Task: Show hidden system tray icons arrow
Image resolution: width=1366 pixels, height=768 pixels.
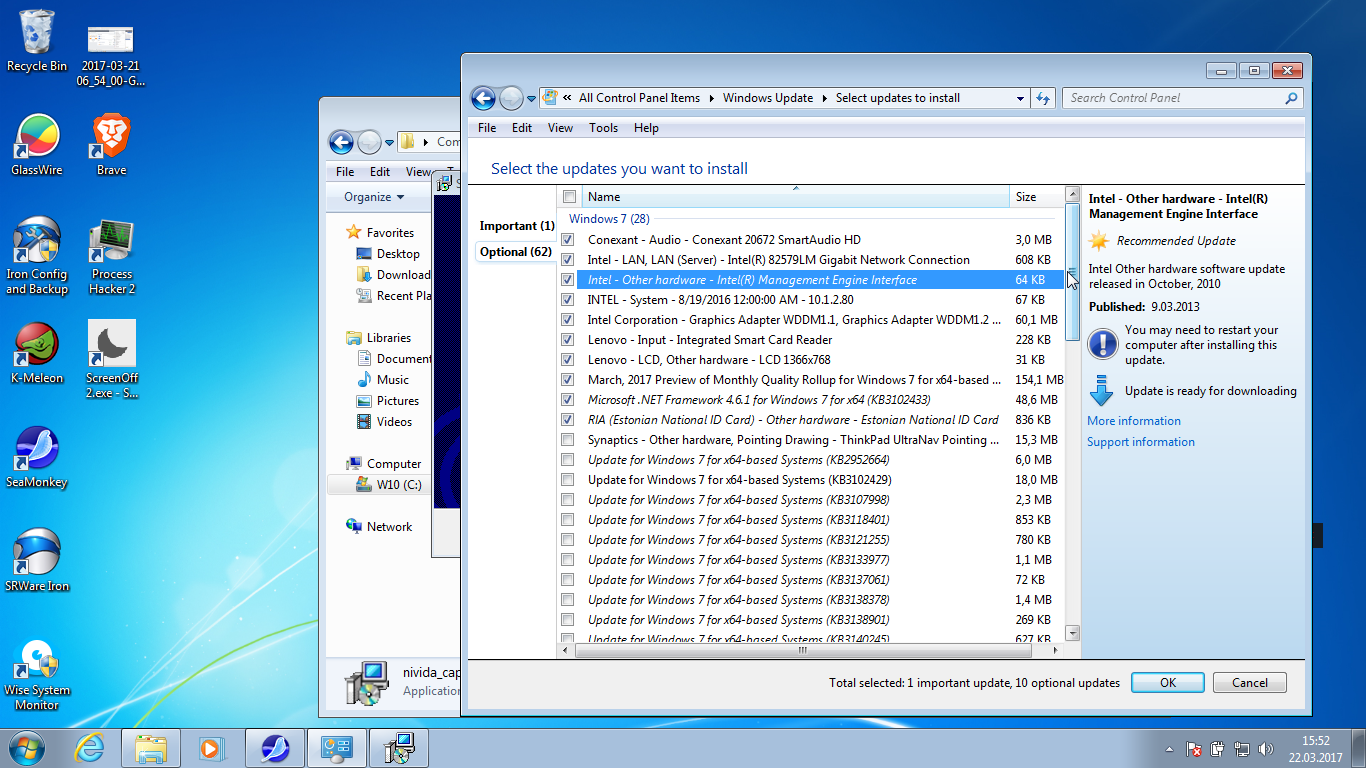Action: click(1169, 749)
